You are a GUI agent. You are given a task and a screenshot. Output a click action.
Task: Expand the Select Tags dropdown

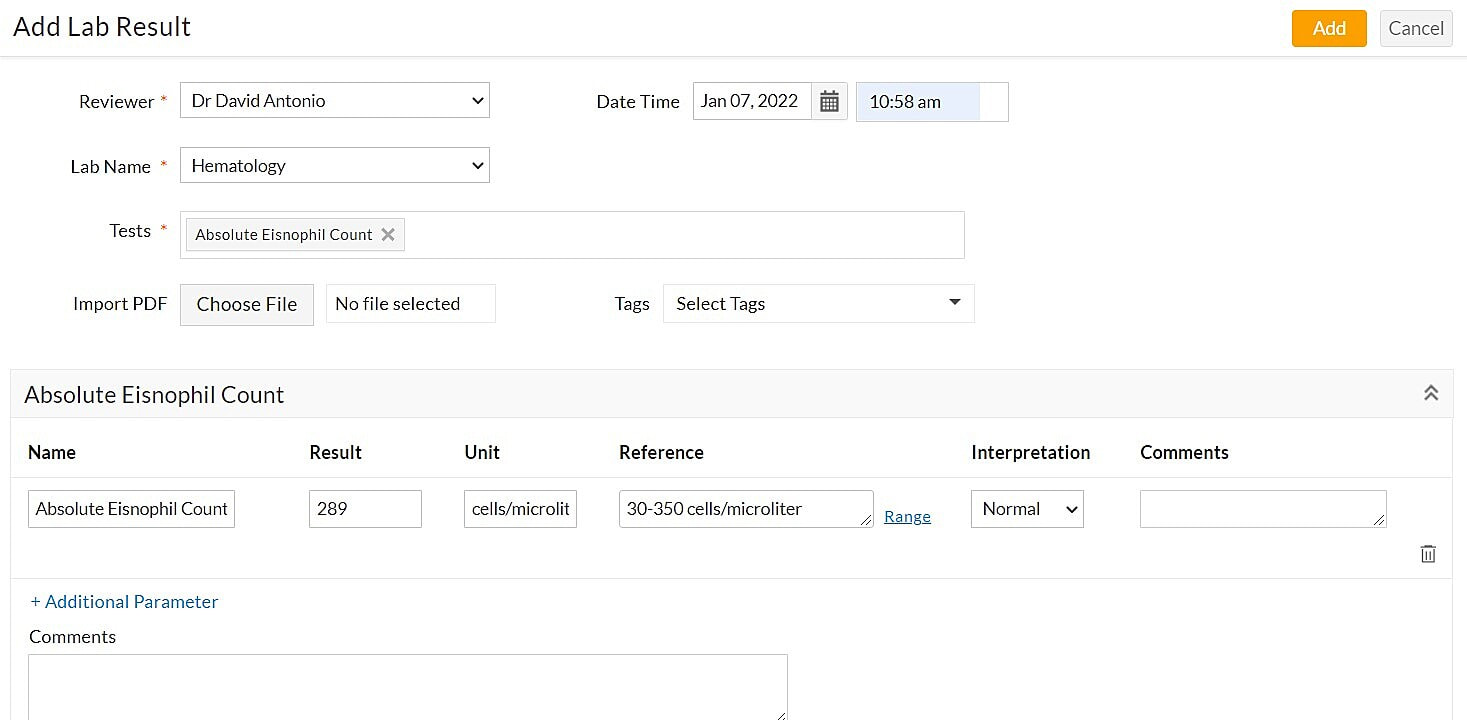(818, 304)
